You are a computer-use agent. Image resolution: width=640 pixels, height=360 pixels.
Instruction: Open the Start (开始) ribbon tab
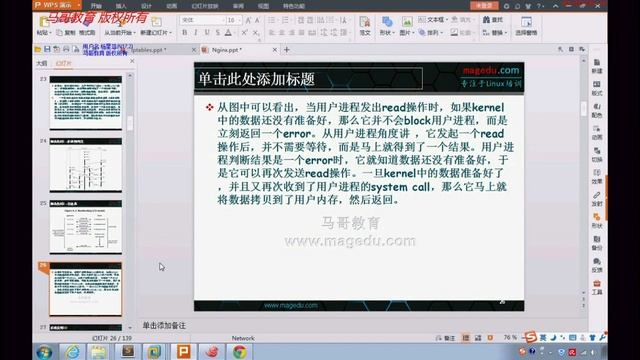coord(96,6)
